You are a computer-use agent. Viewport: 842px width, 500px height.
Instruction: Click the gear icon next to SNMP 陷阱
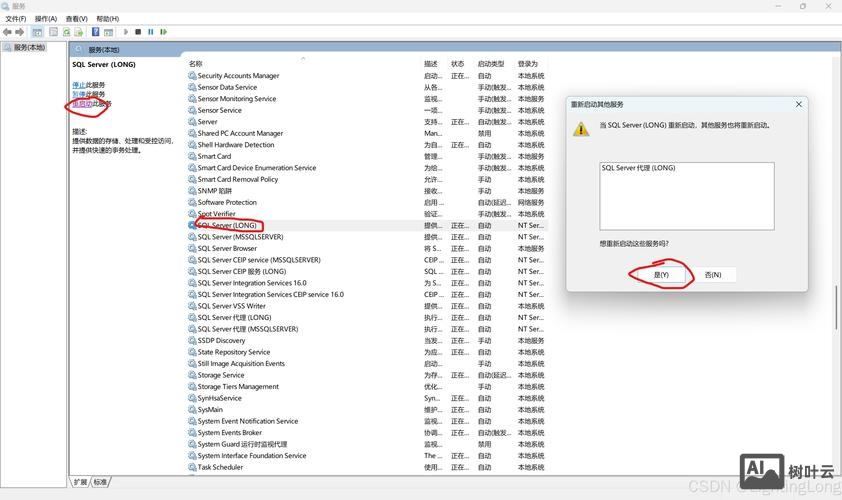pos(192,191)
